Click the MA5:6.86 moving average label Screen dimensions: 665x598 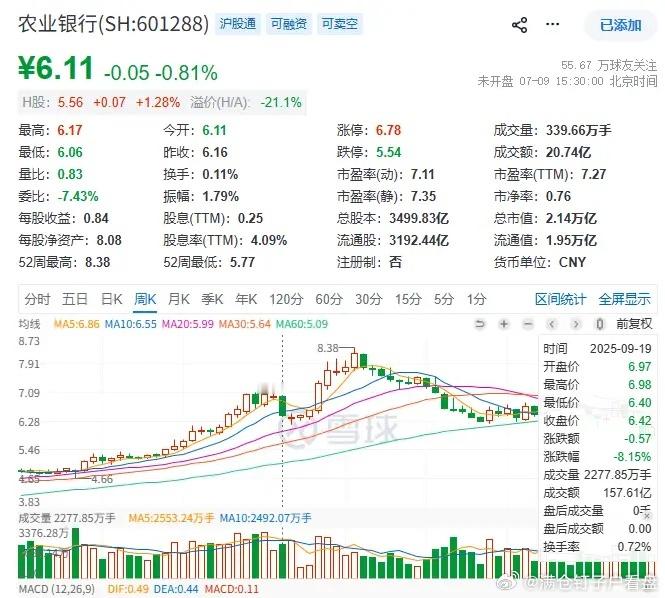[x=76, y=324]
